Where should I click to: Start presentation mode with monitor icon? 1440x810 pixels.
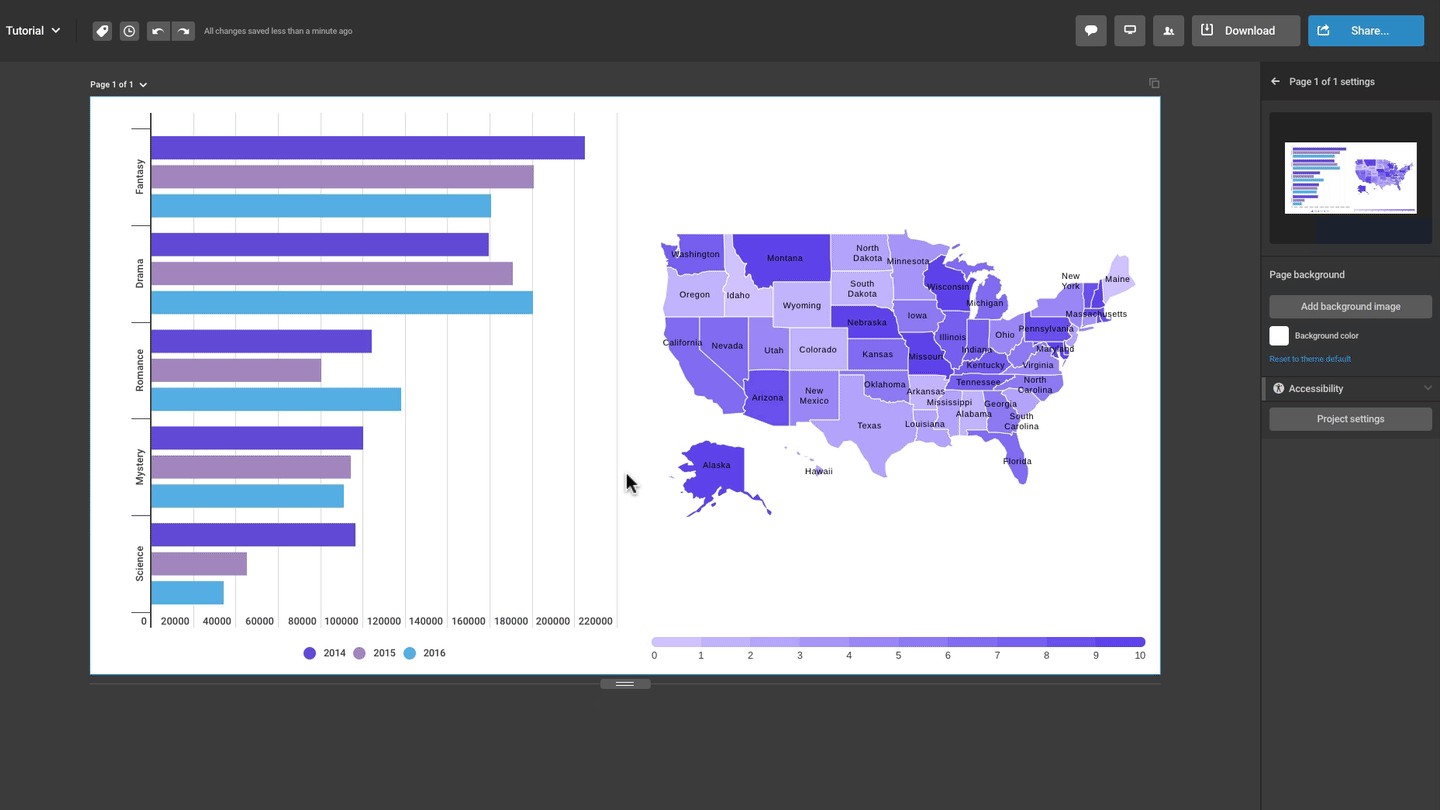pos(1130,30)
